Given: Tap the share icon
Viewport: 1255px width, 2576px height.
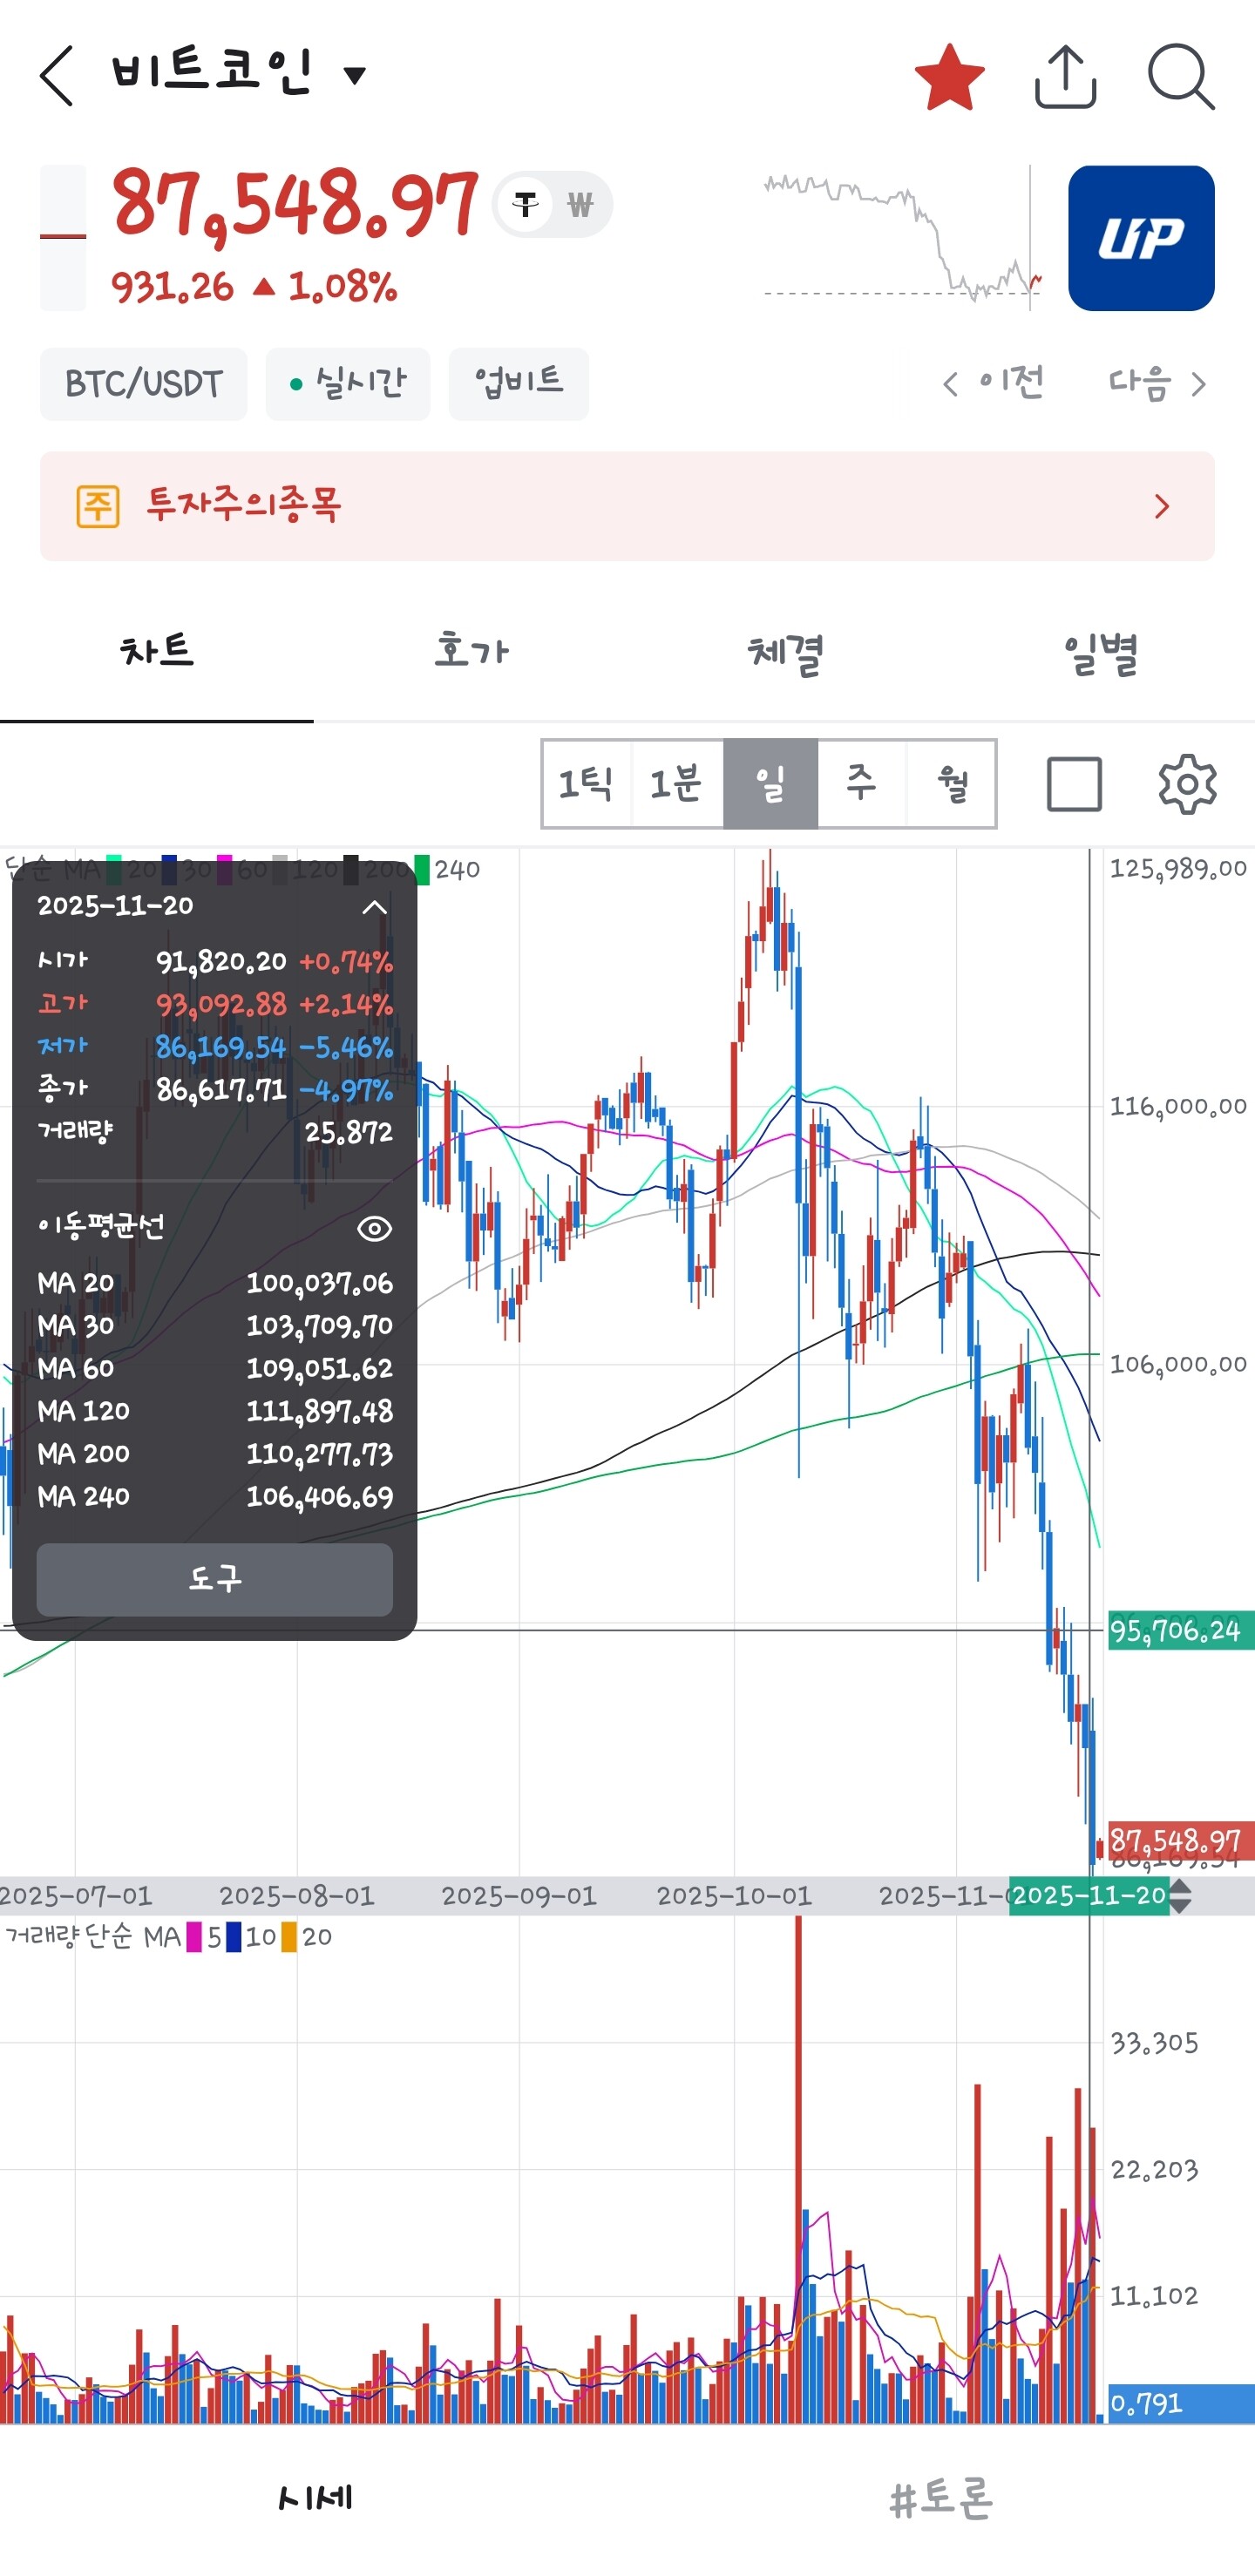Looking at the screenshot, I should (x=1065, y=76).
